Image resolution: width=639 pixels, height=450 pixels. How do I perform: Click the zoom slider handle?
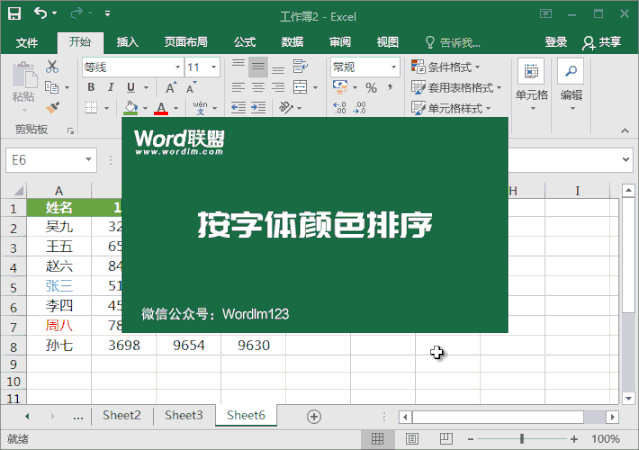[522, 439]
